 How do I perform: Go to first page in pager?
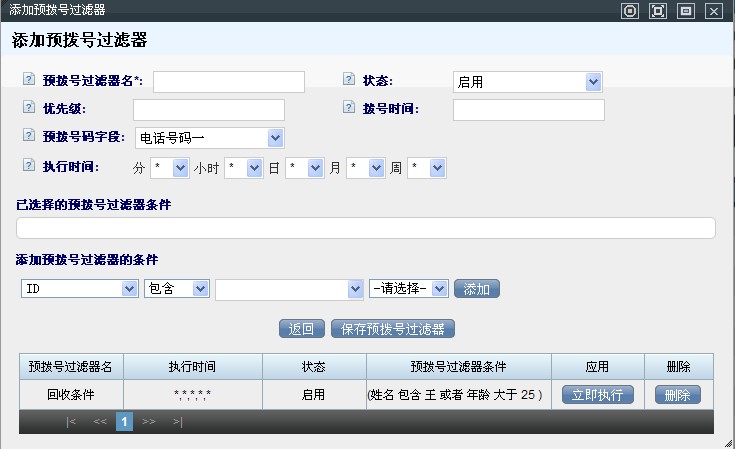tap(71, 422)
